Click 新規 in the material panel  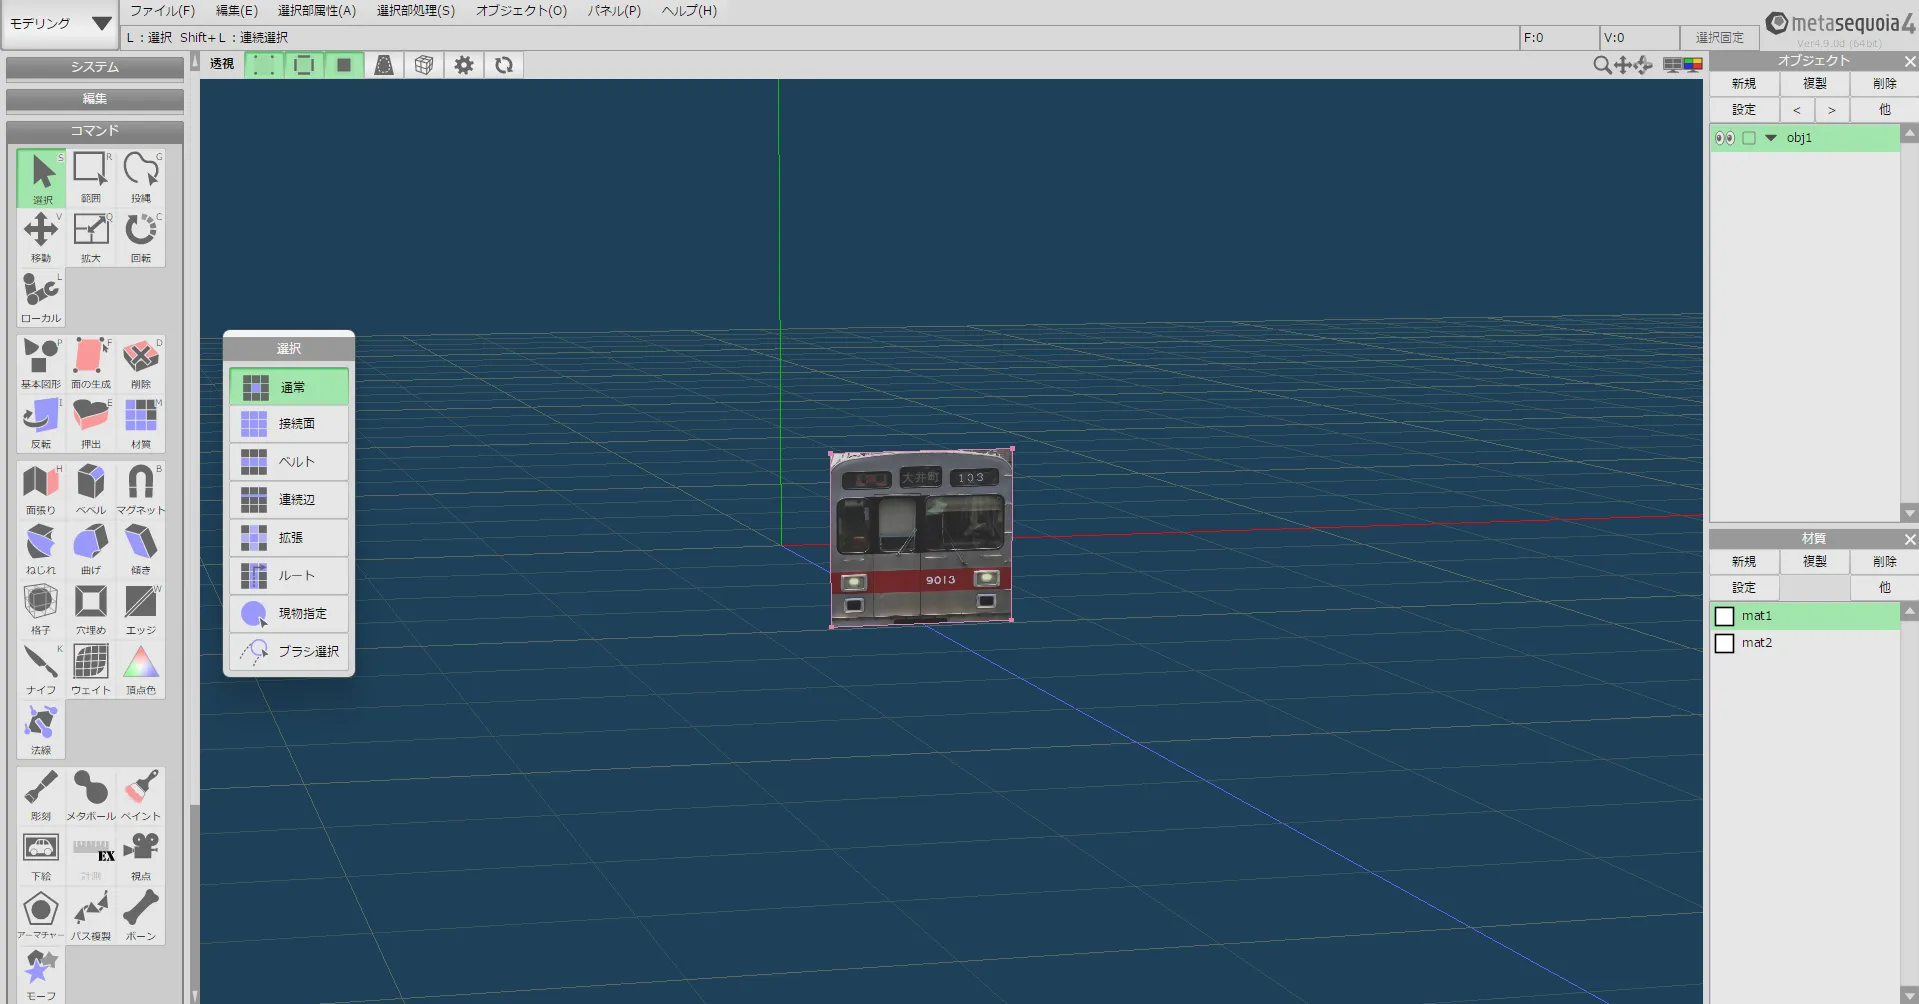[x=1743, y=562]
